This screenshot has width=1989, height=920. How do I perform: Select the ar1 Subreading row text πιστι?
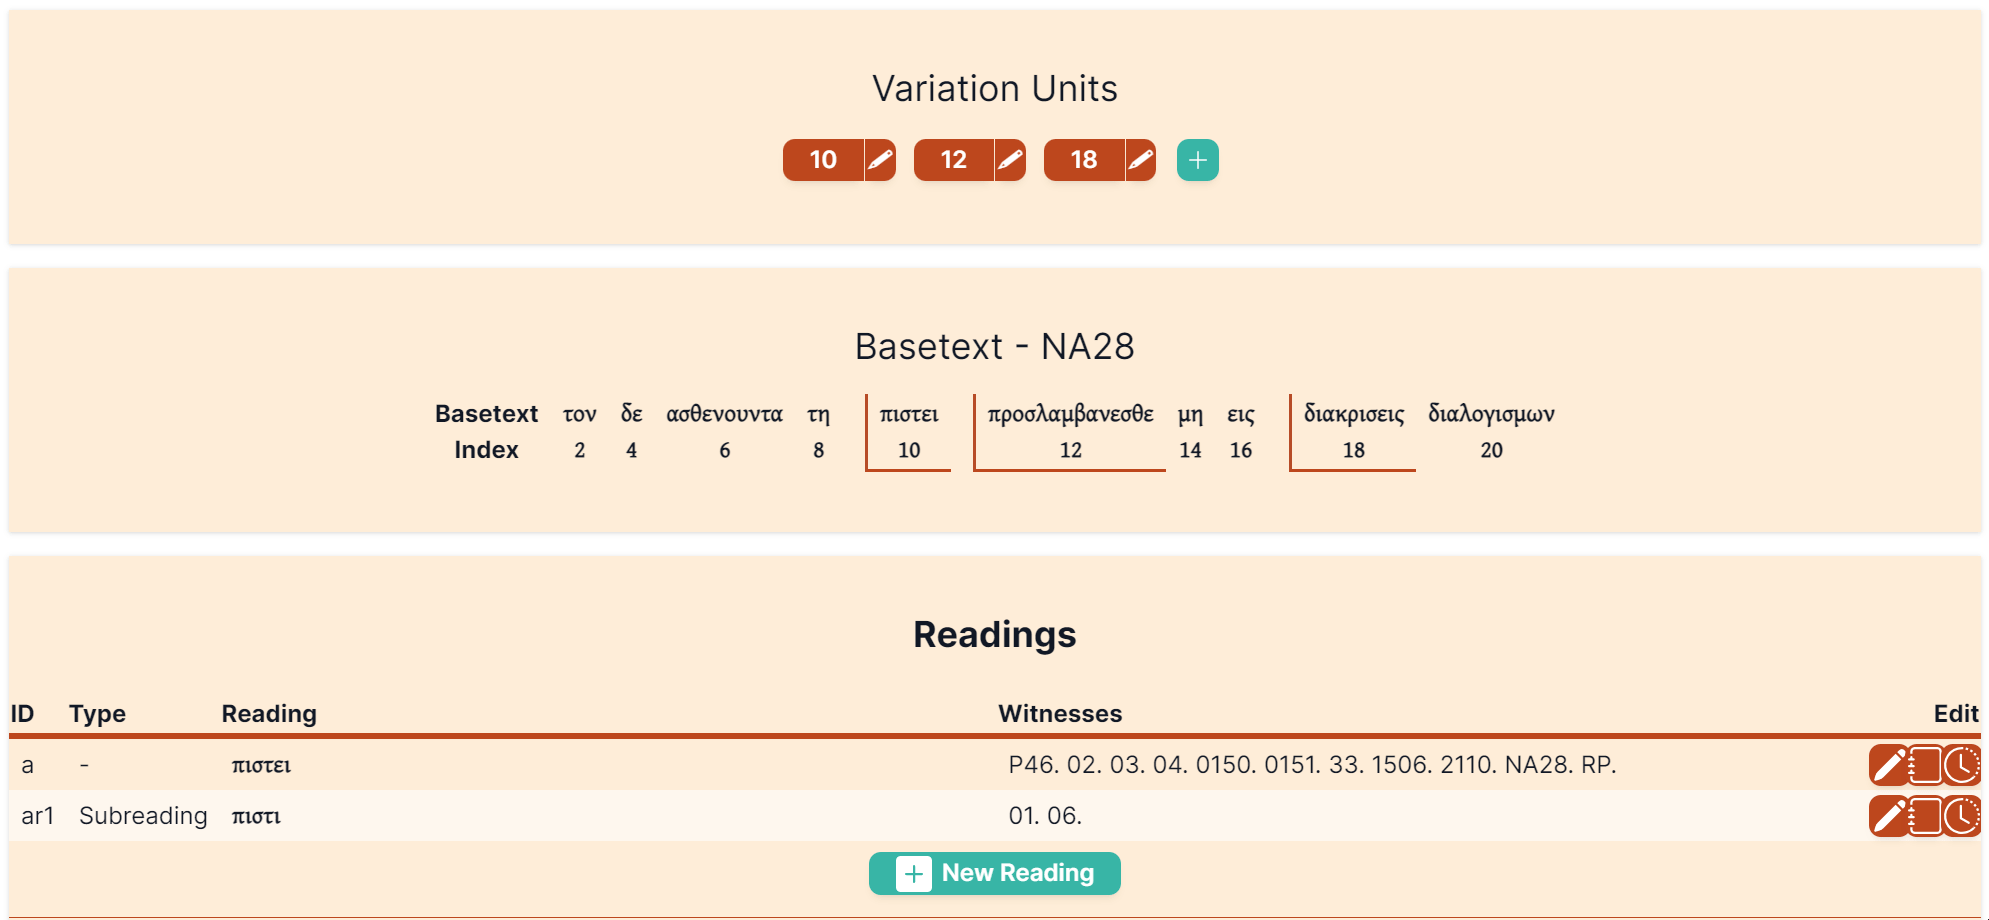point(256,817)
